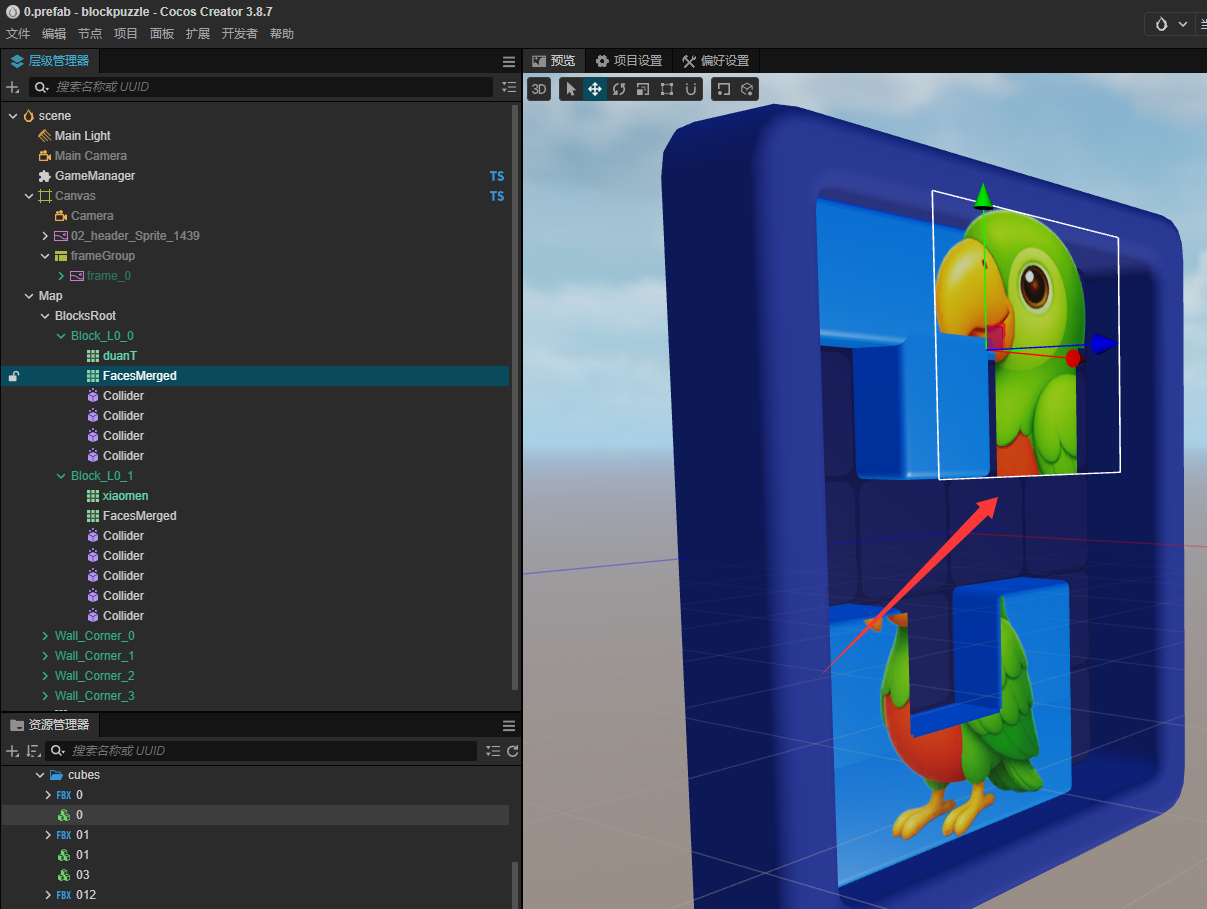Screen dimensions: 1207x909
Task: Open the 项目 menu
Action: [x=126, y=33]
